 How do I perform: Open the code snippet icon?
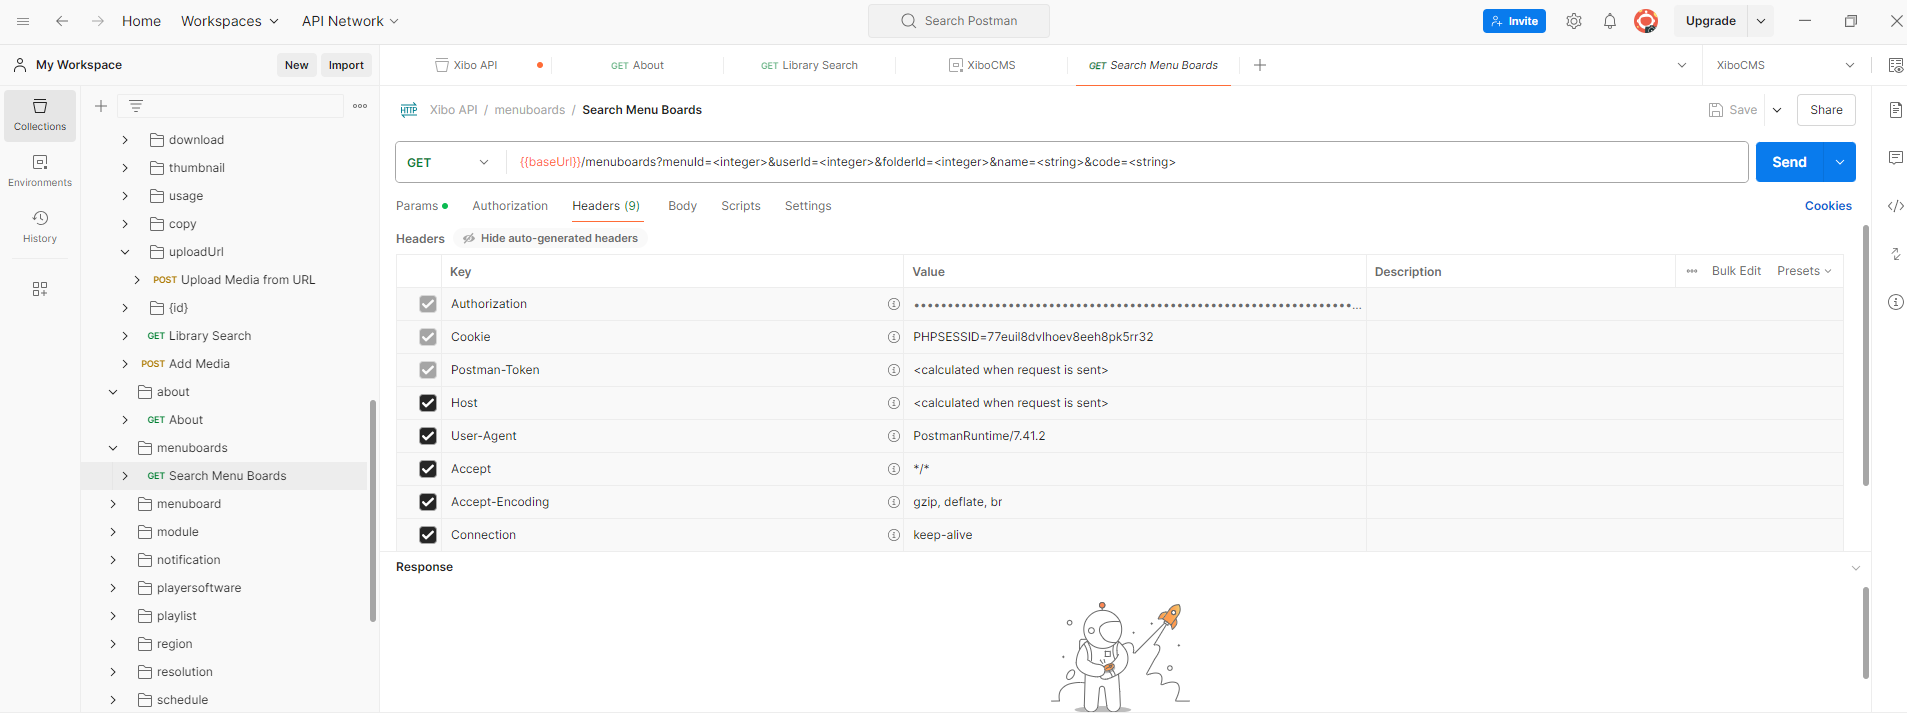[1895, 206]
